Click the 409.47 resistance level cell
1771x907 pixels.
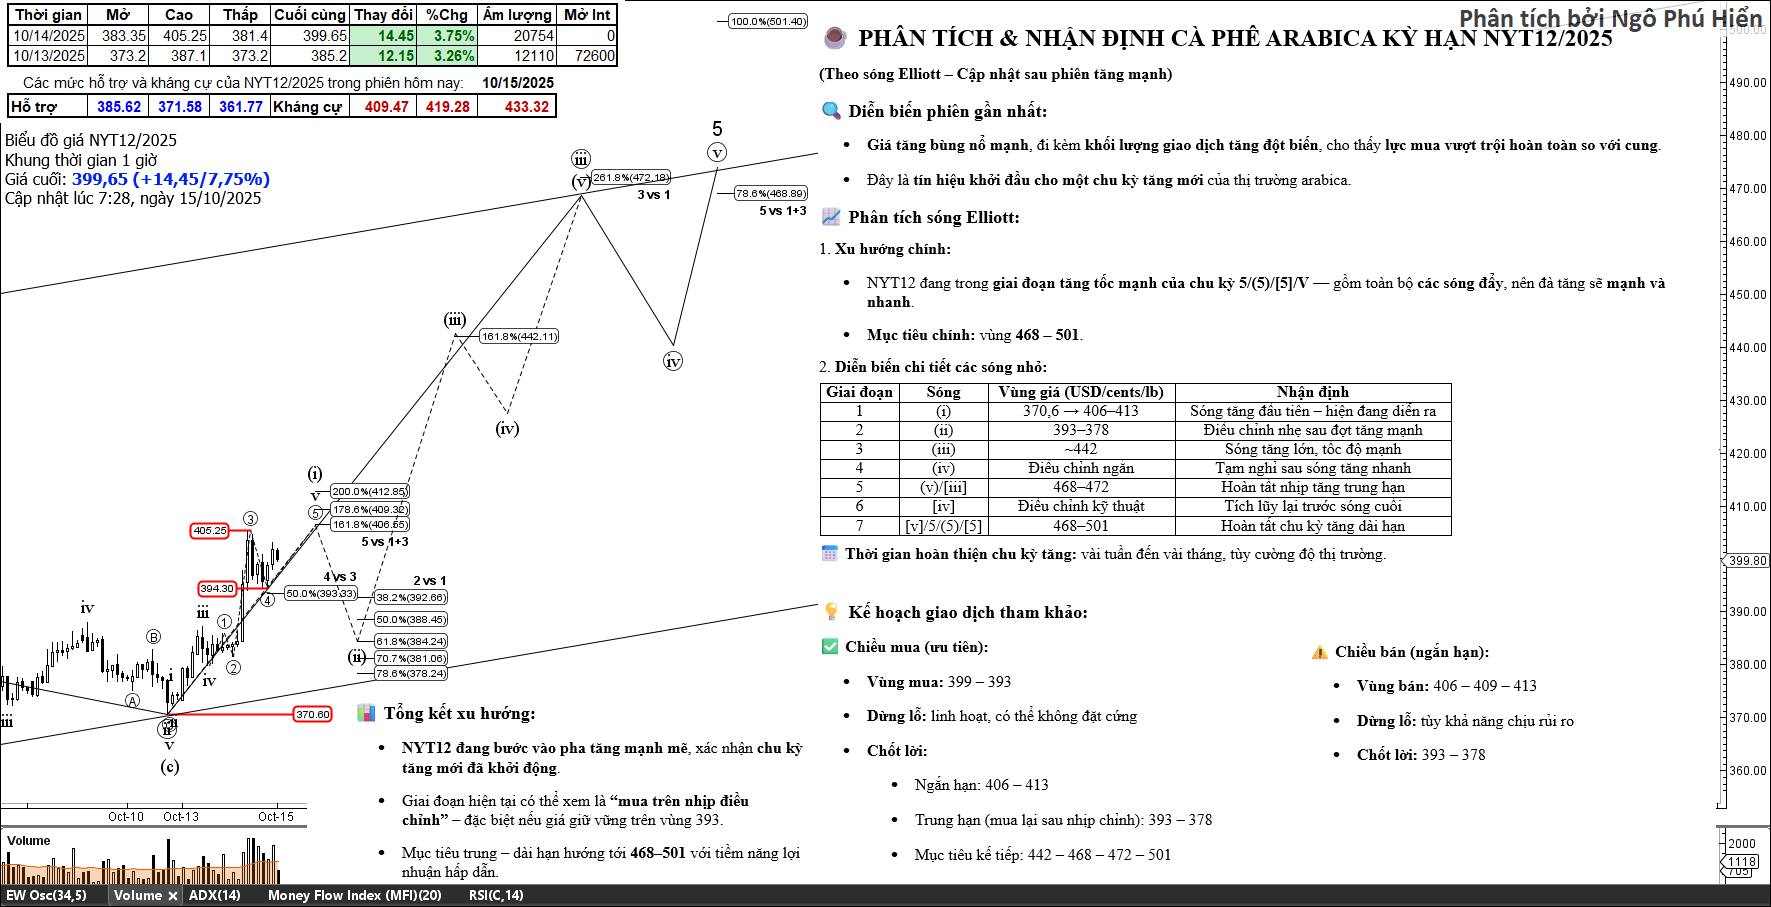[386, 107]
